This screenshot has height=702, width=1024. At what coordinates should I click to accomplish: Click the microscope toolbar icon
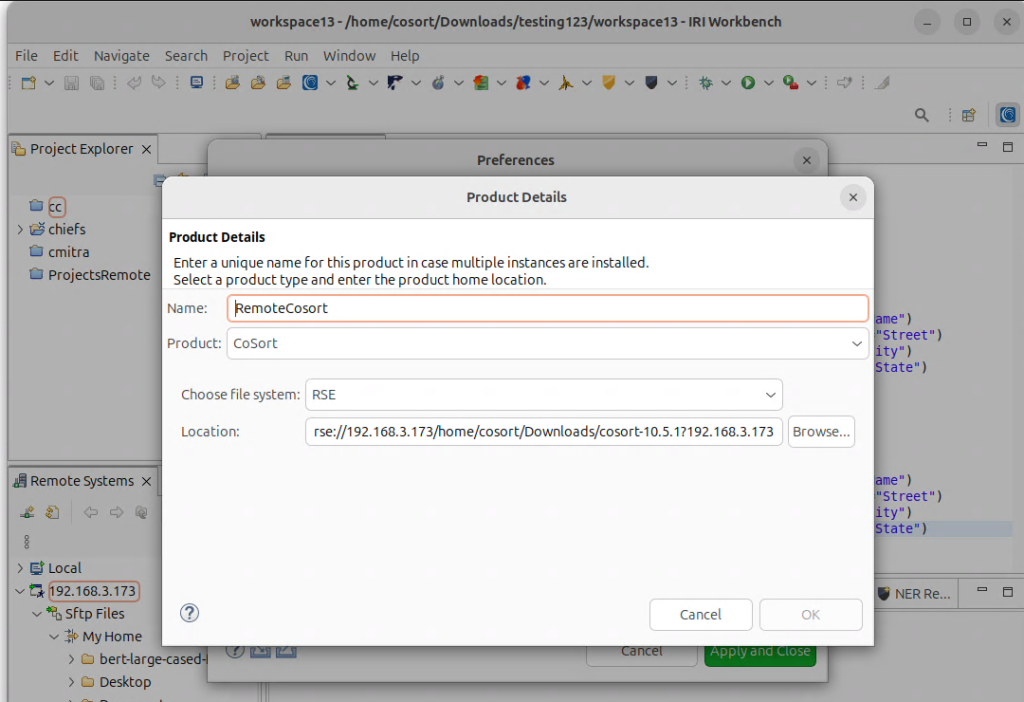[353, 83]
